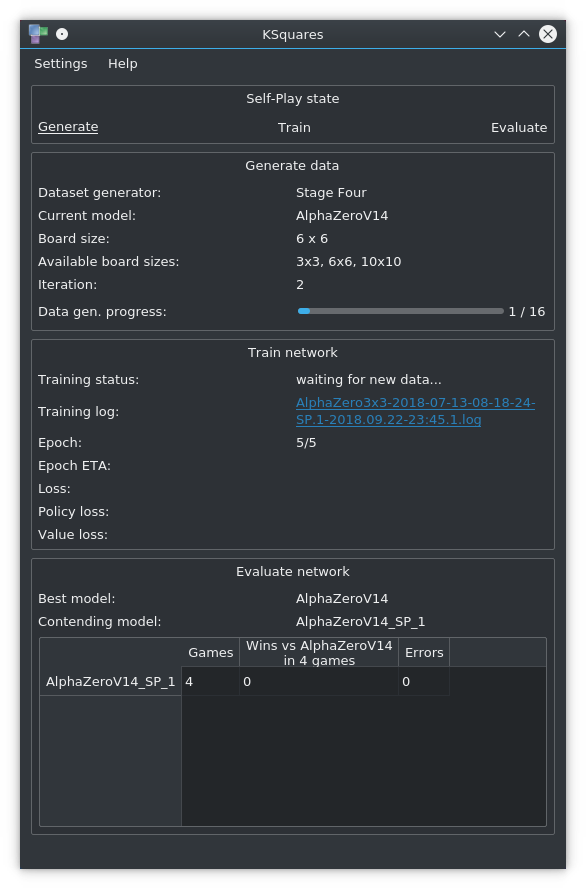The width and height of the screenshot is (586, 889).
Task: Click the data generation progress bar
Action: (401, 311)
